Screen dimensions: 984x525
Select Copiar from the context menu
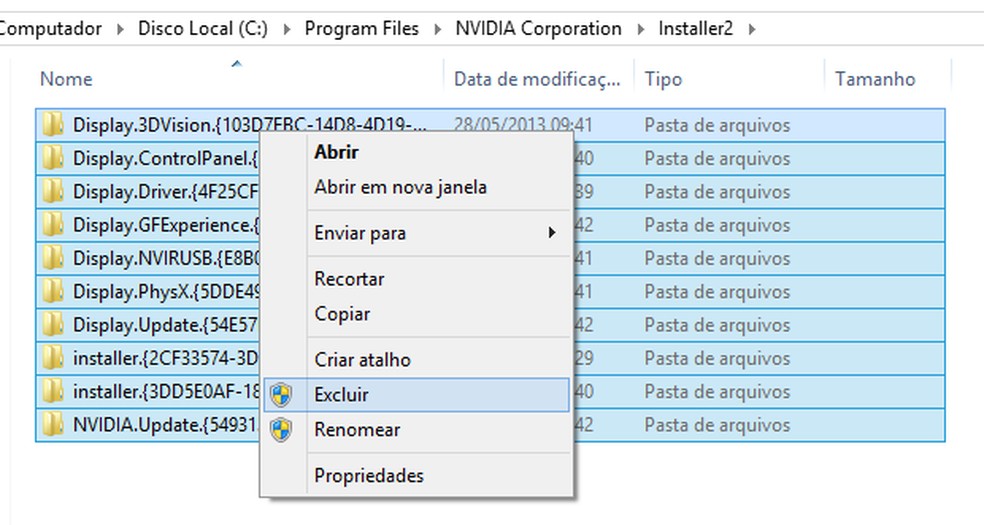342,314
